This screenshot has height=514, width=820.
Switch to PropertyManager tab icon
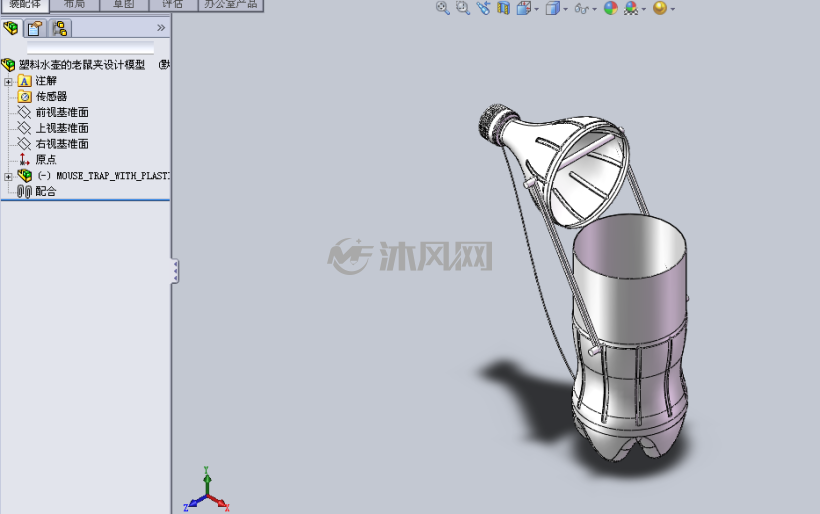pos(35,28)
